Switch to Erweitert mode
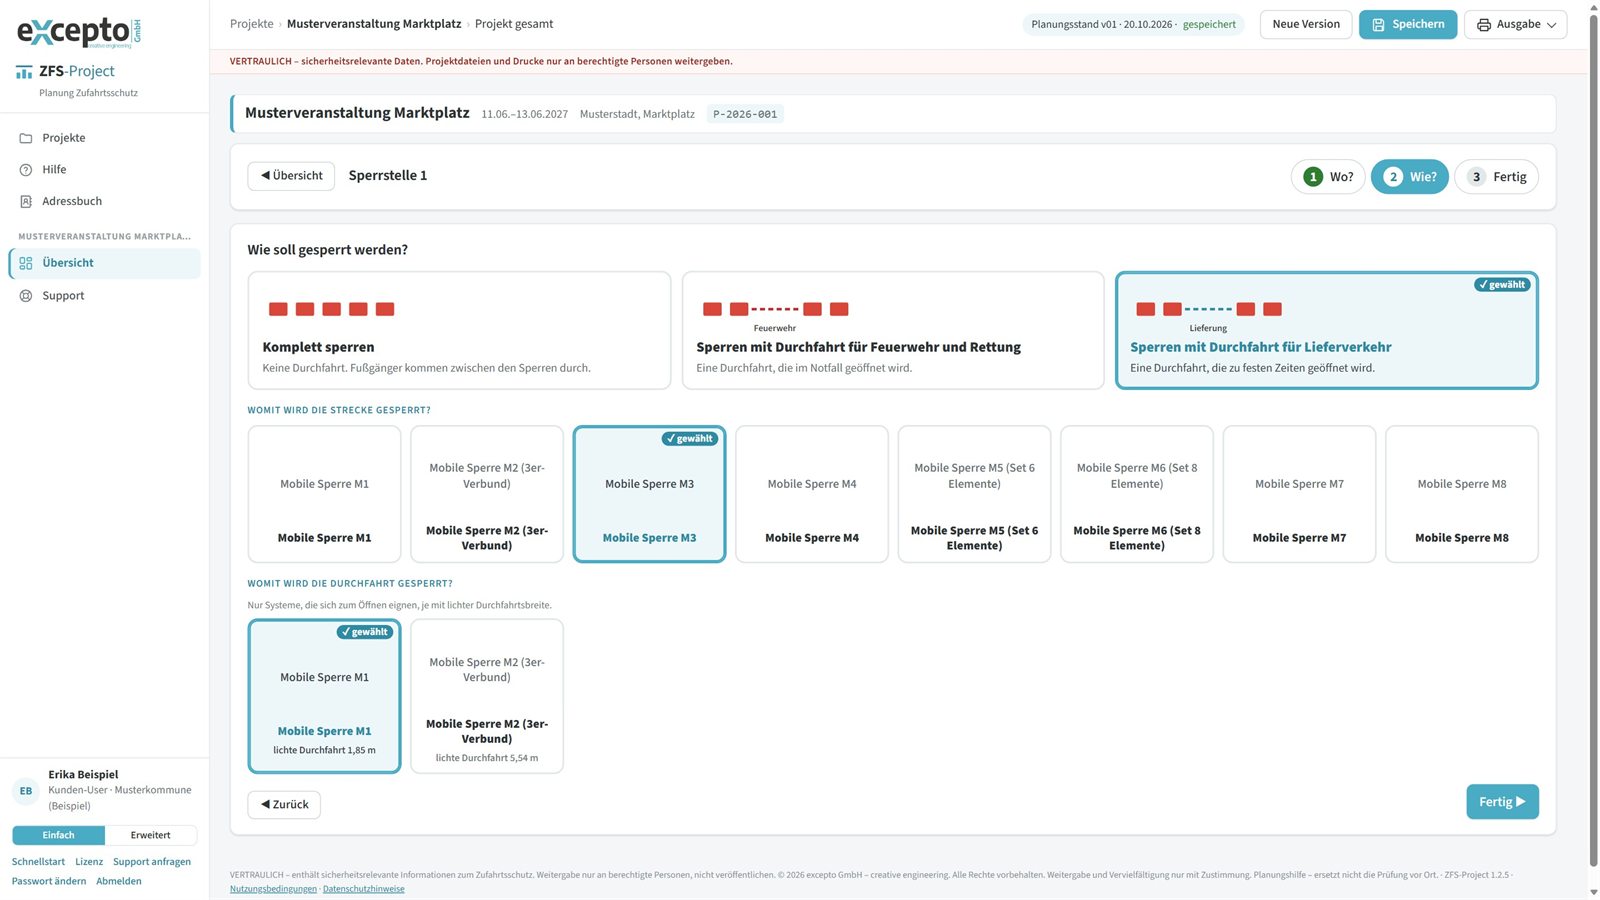Viewport: 1600px width, 900px height. point(151,835)
